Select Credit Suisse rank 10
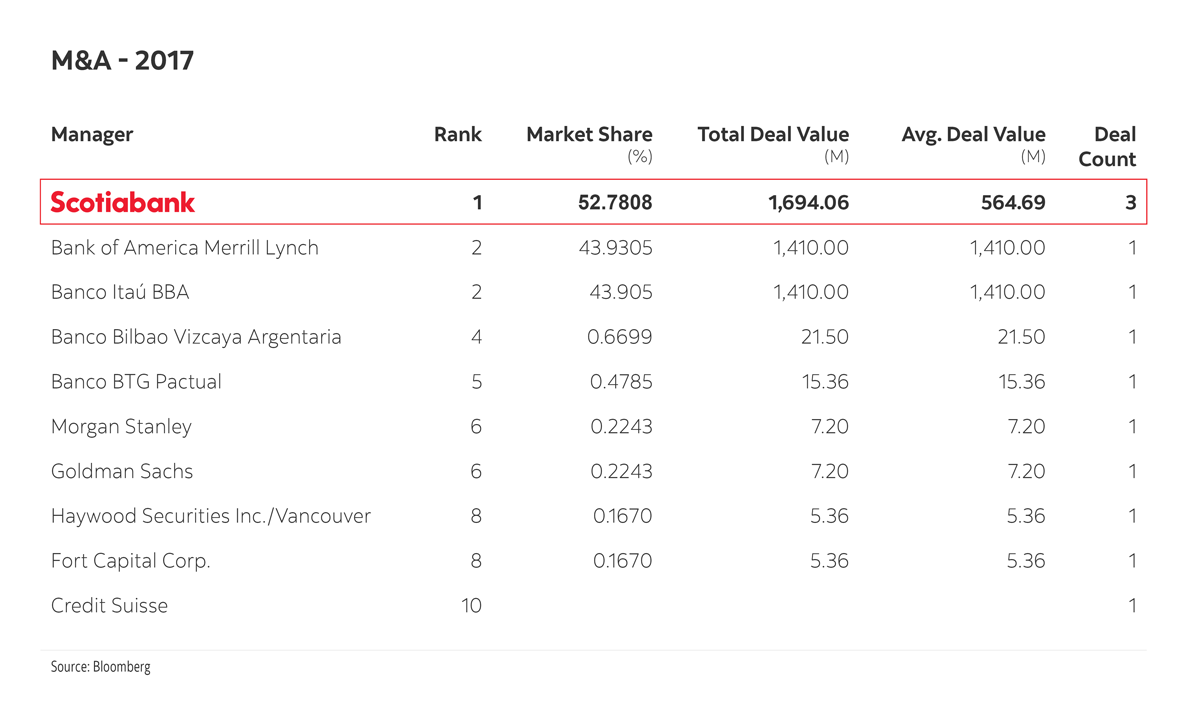The width and height of the screenshot is (1186, 721). 471,605
